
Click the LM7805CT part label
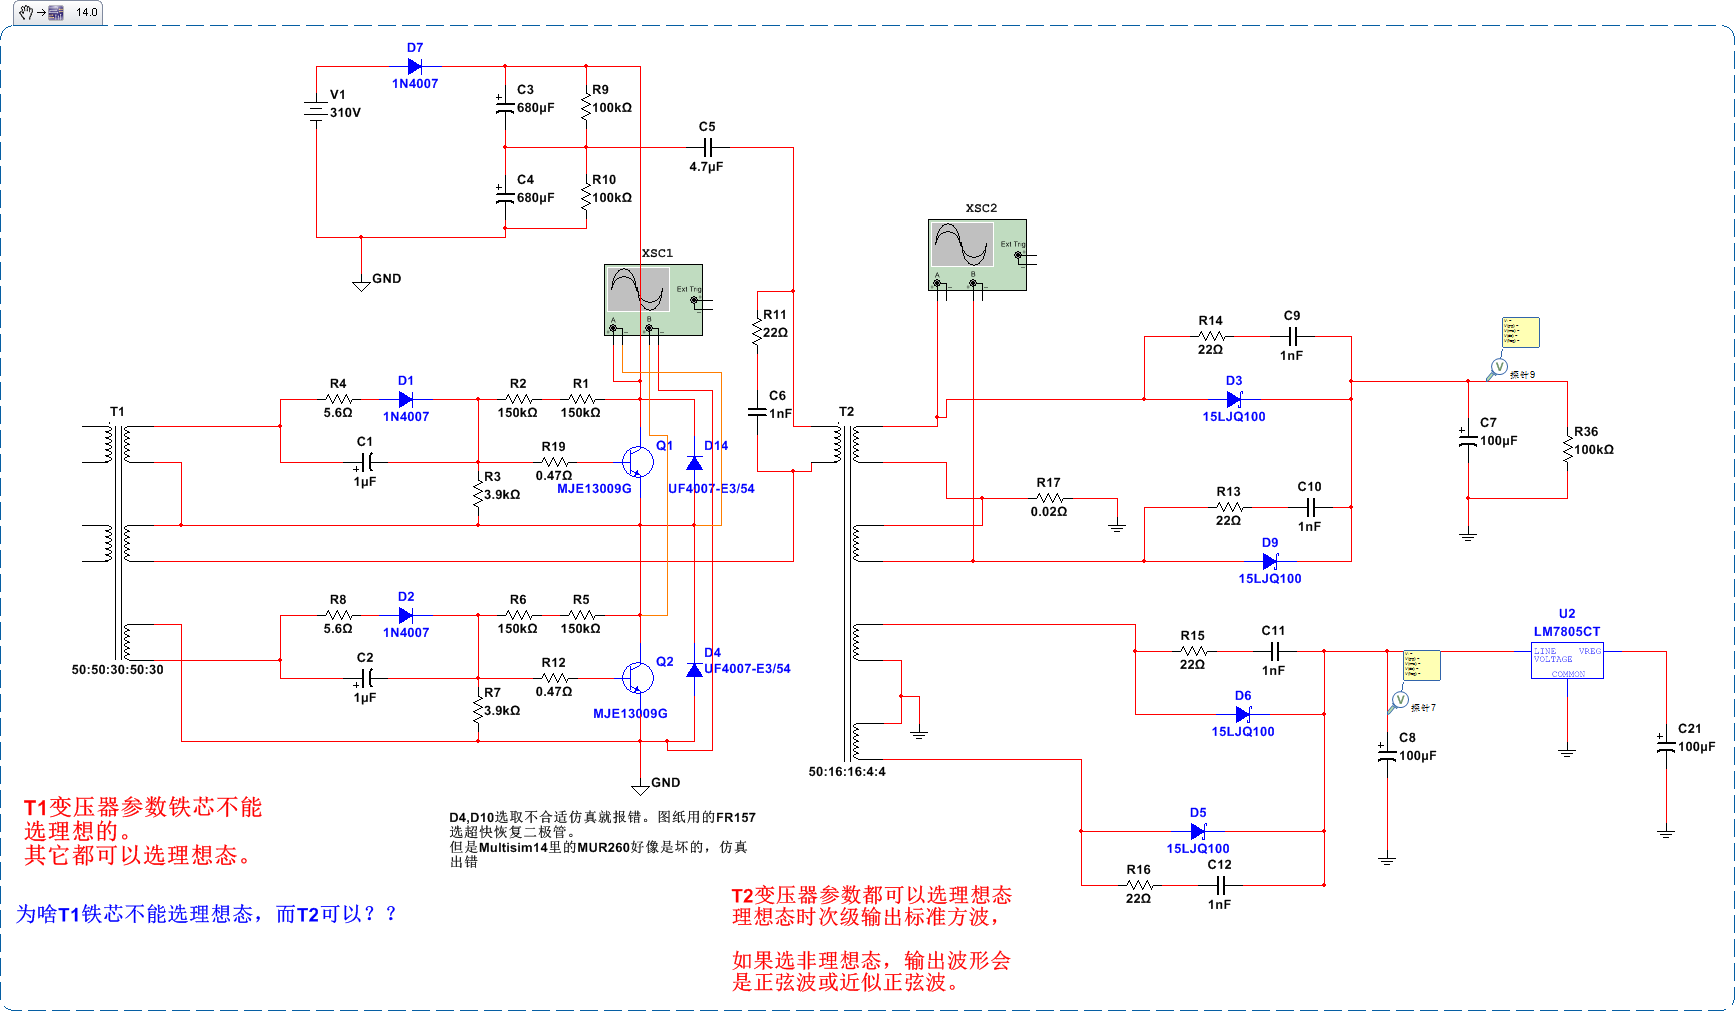(x=1567, y=632)
